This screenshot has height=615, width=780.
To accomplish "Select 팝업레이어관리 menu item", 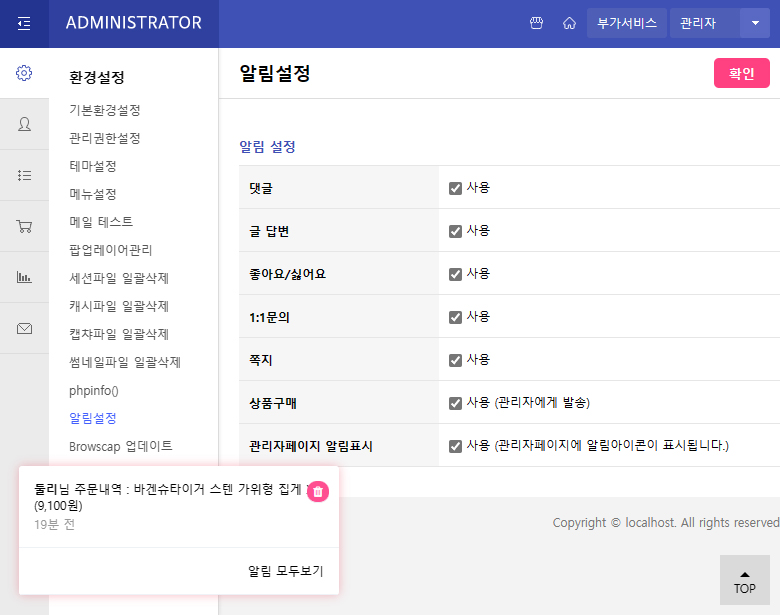I will tap(111, 250).
